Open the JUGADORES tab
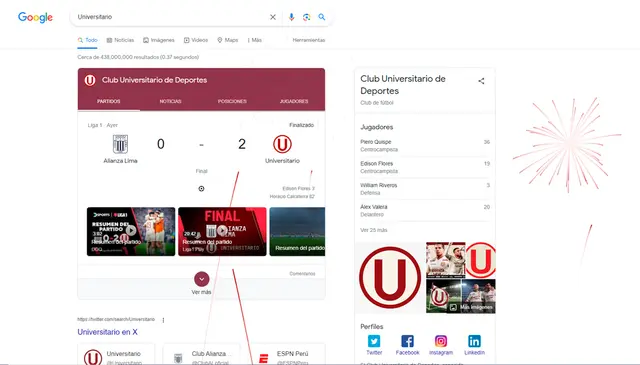This screenshot has width=640, height=365. 294,101
